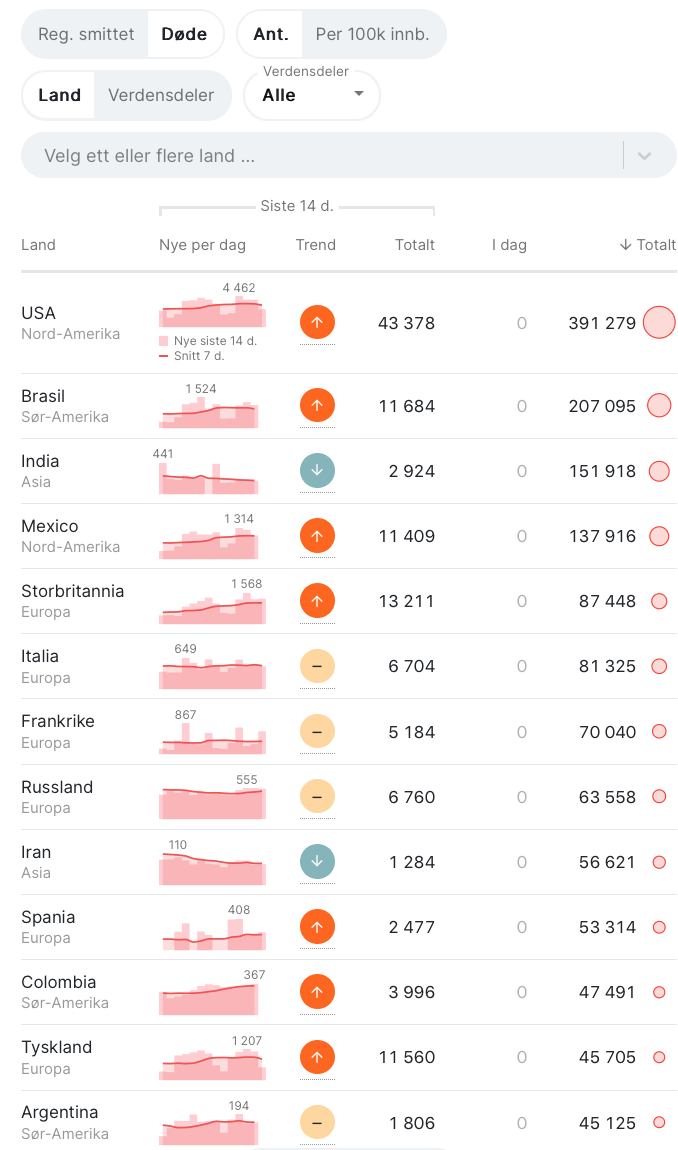Toggle to Per 100k innb. display

[372, 34]
